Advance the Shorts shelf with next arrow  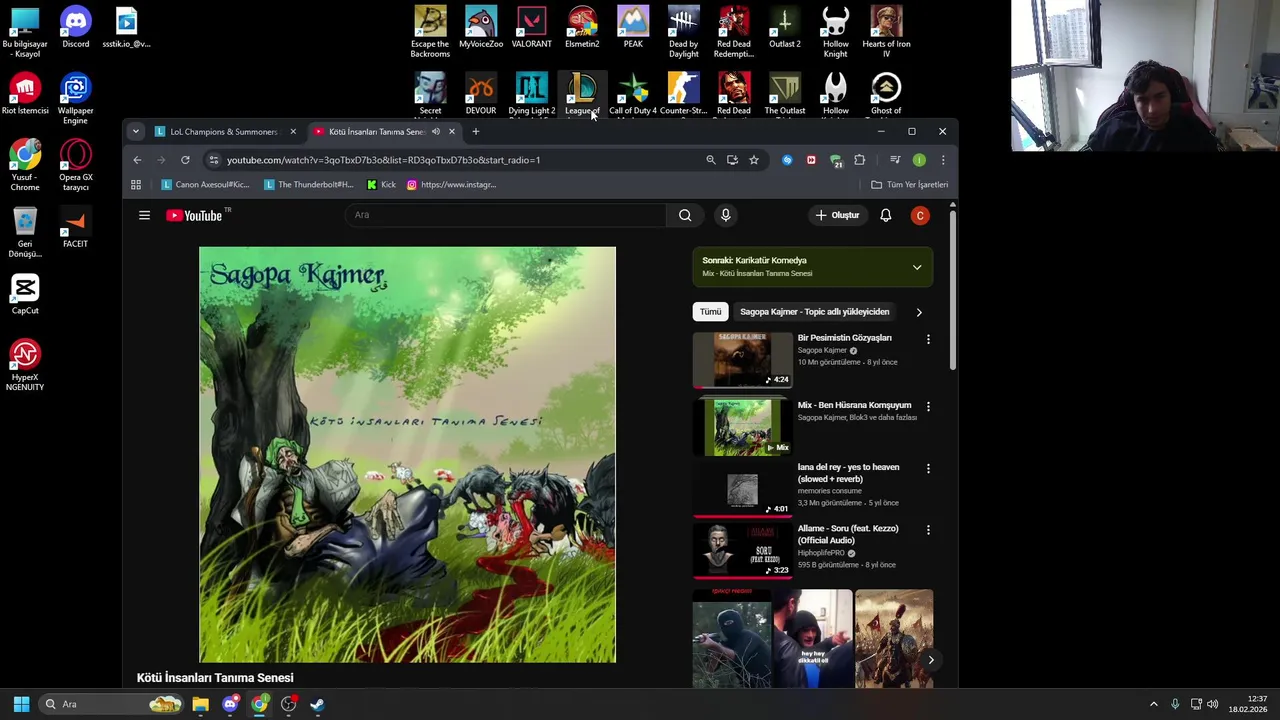click(930, 660)
